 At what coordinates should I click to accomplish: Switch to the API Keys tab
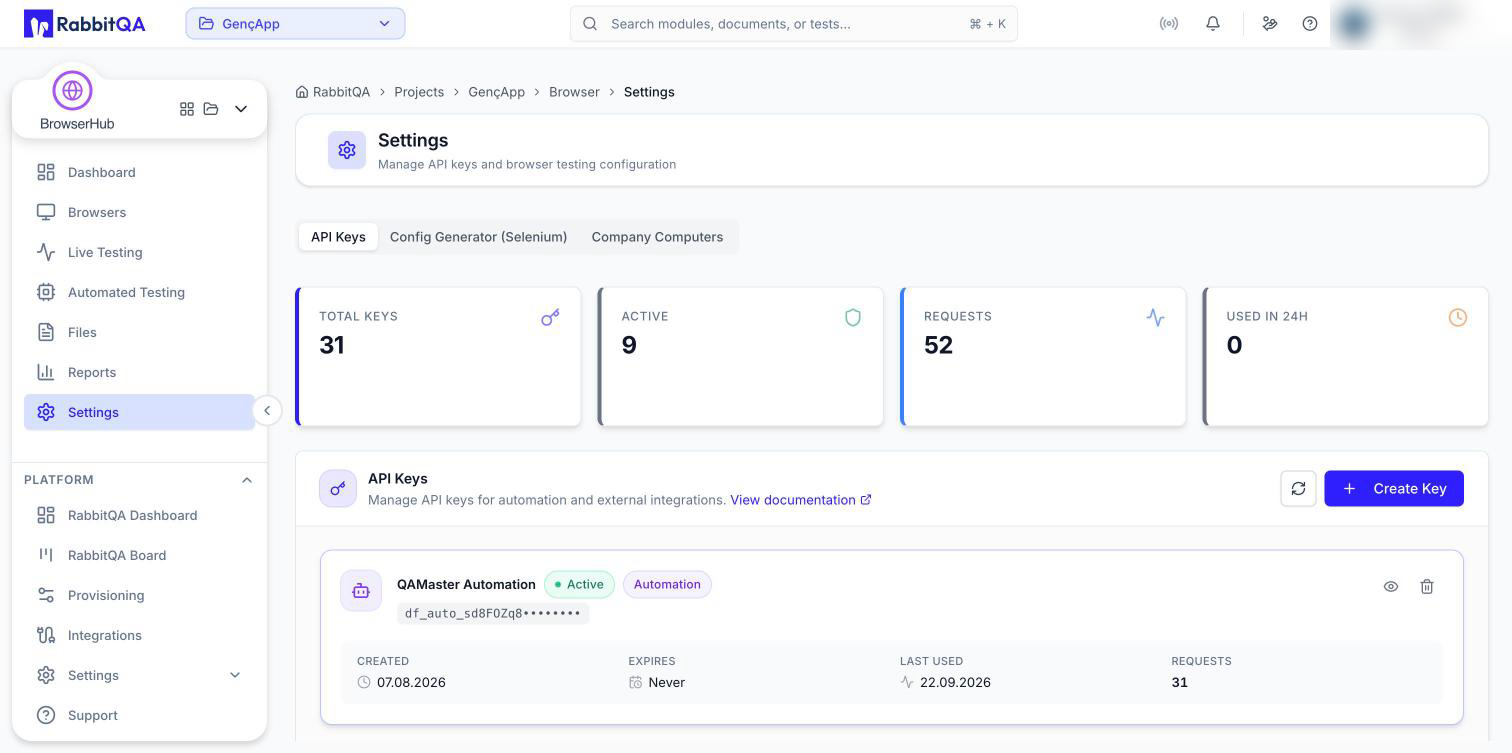coord(338,237)
